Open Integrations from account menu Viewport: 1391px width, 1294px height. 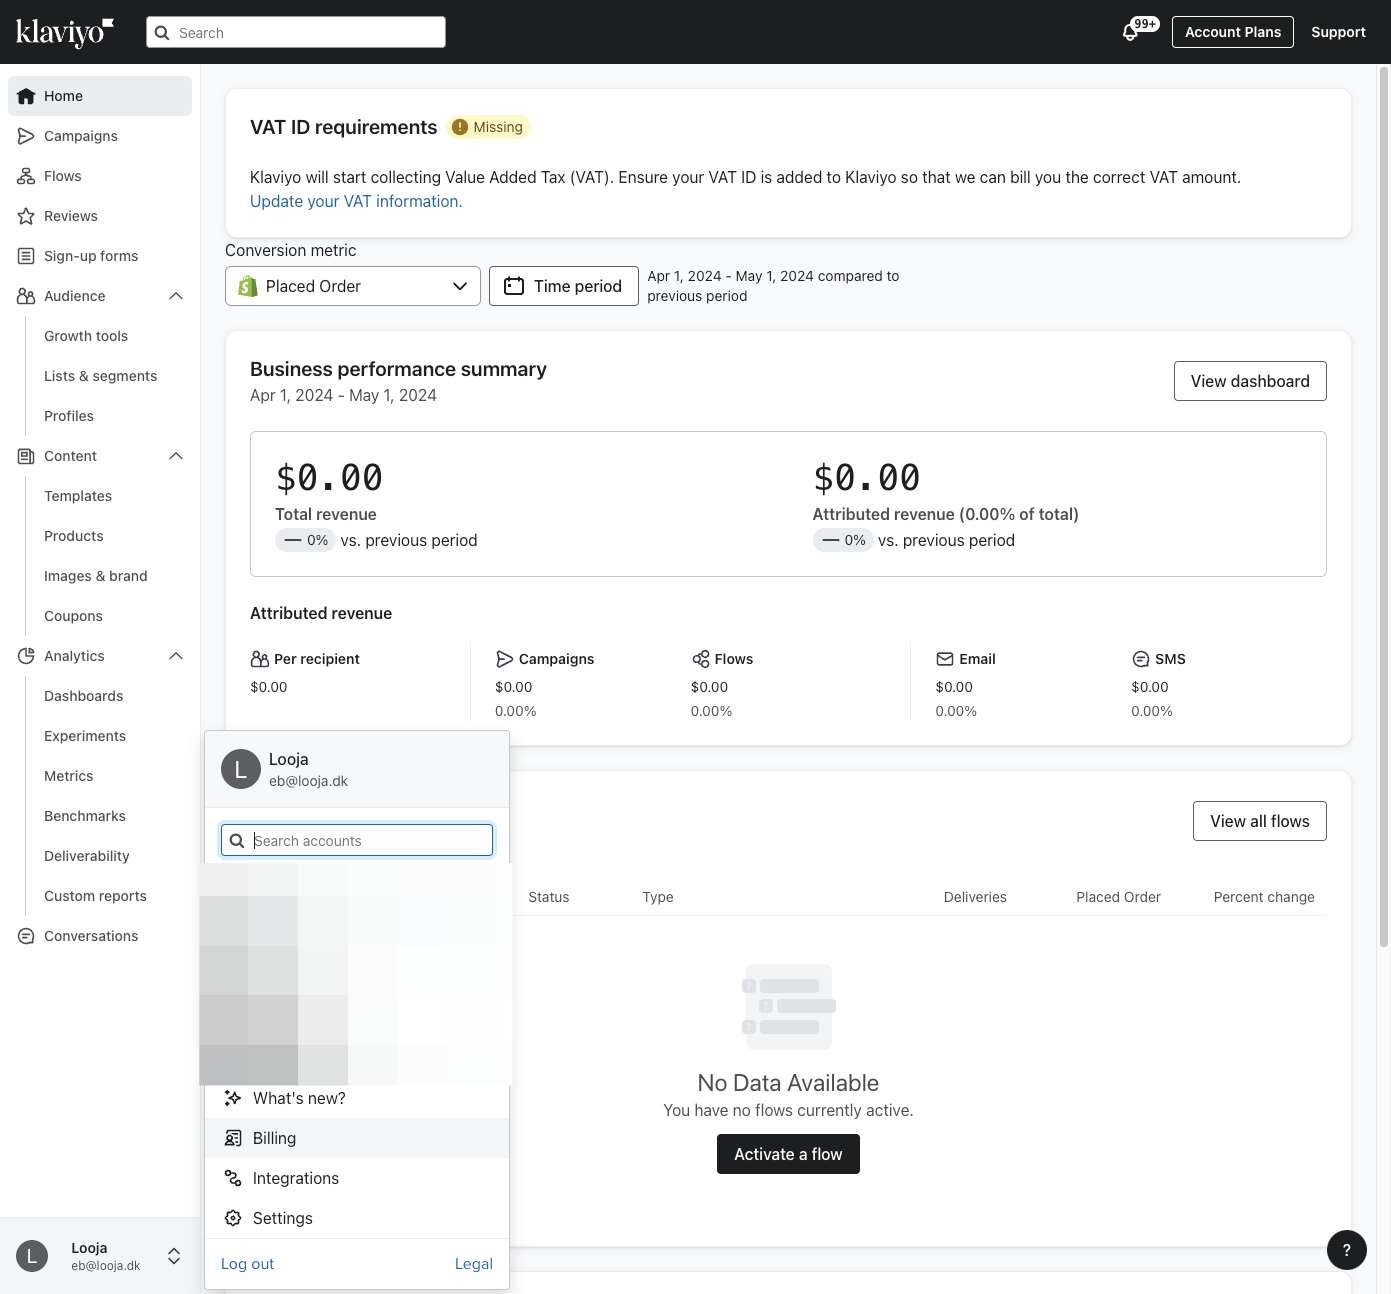click(x=357, y=1178)
